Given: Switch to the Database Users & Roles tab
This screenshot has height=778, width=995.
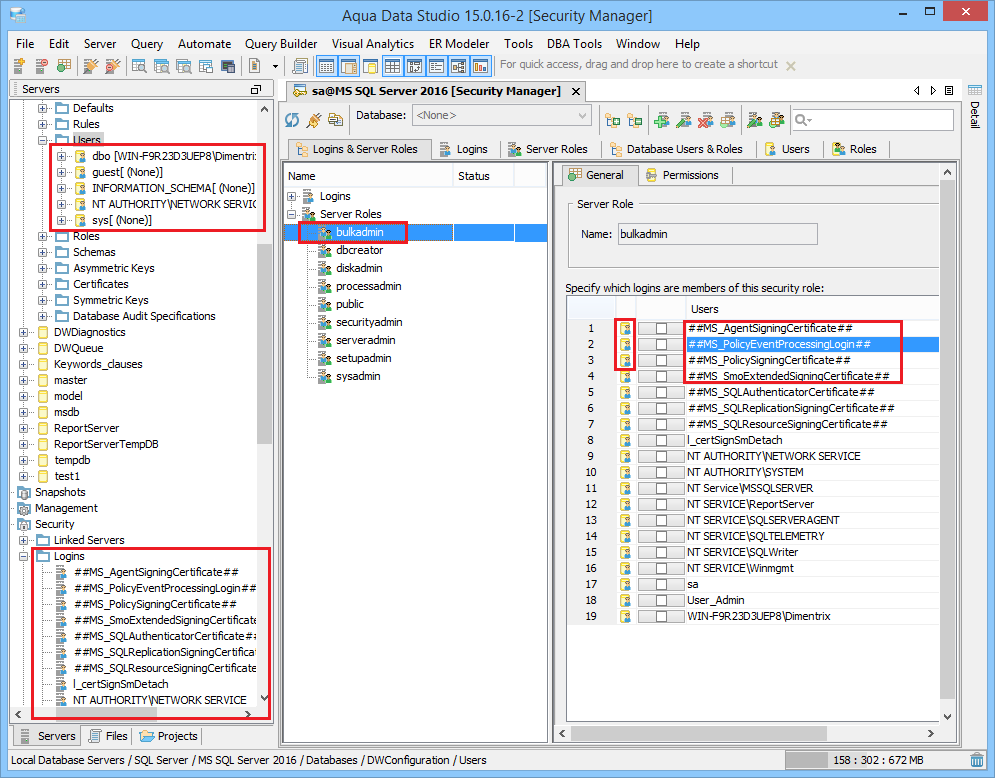Looking at the screenshot, I should tap(676, 149).
